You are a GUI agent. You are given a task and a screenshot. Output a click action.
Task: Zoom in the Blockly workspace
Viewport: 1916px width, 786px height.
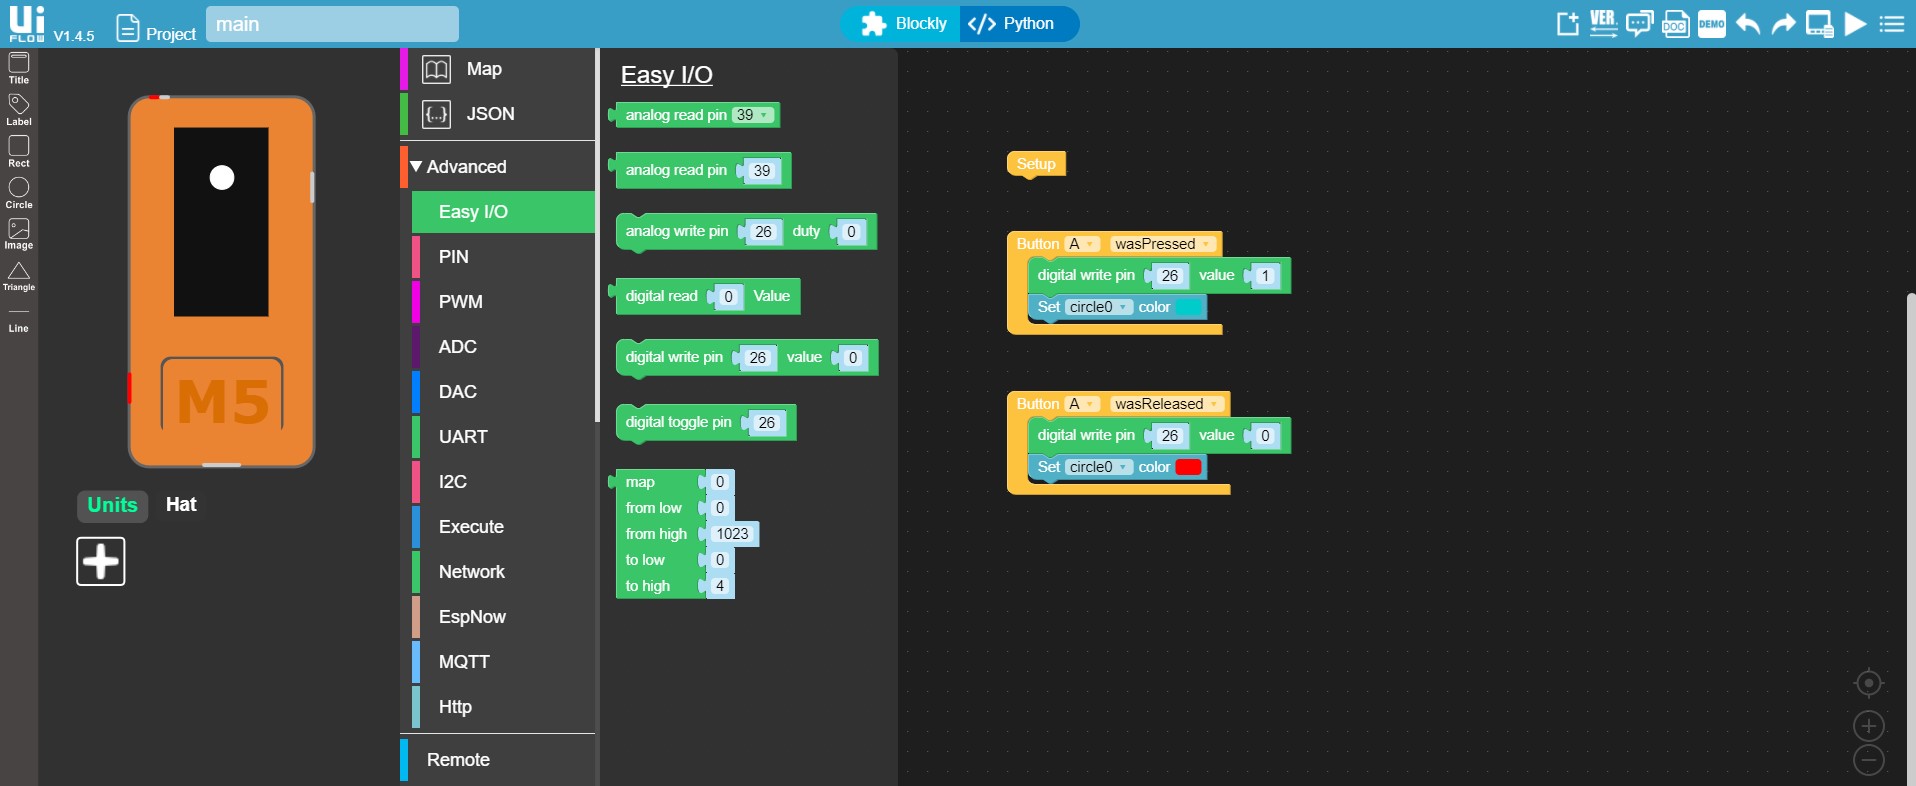tap(1869, 726)
